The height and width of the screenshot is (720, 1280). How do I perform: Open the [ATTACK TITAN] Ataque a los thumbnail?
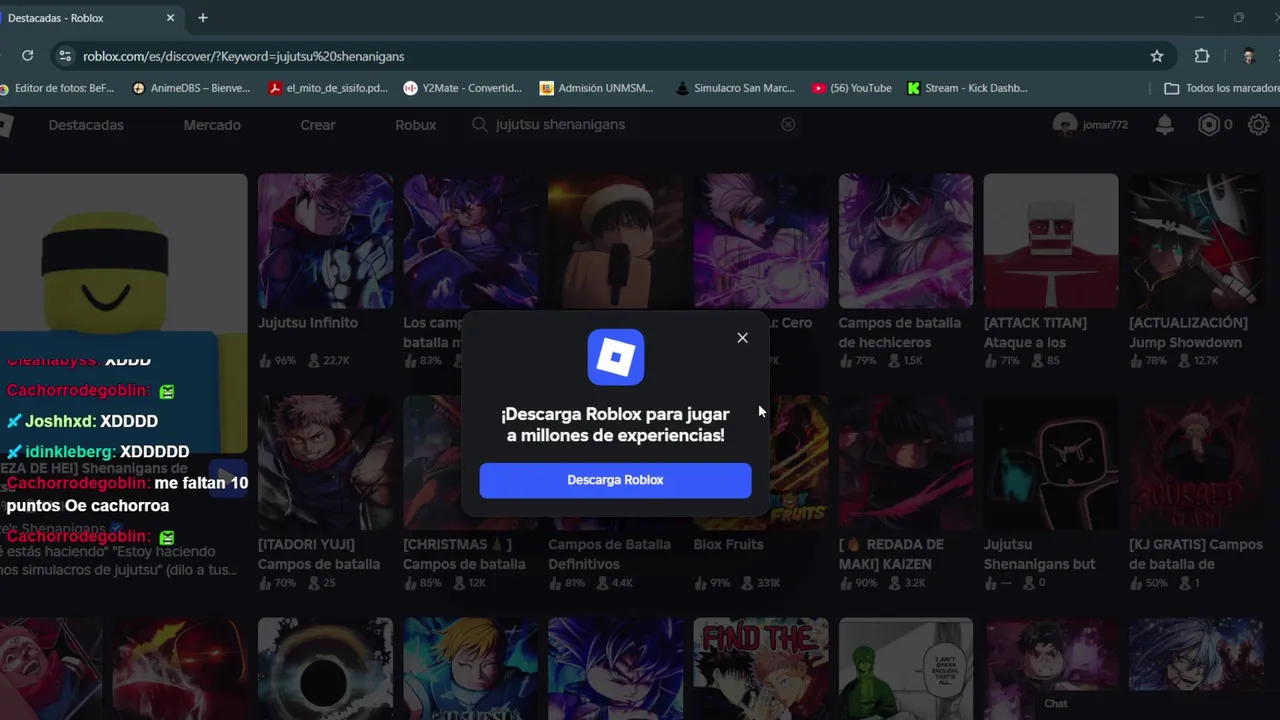point(1051,241)
